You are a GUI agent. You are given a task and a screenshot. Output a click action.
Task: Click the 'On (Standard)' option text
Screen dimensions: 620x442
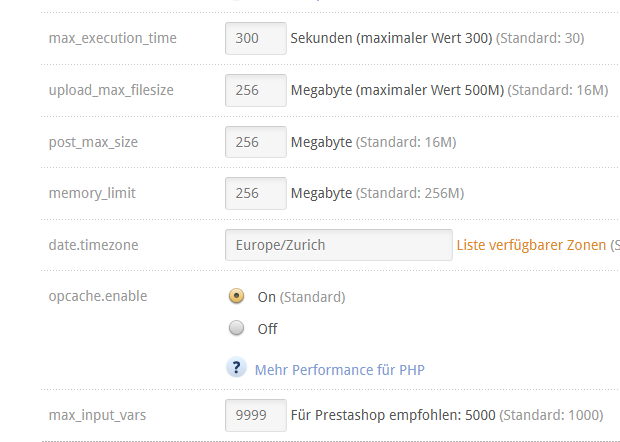[301, 297]
